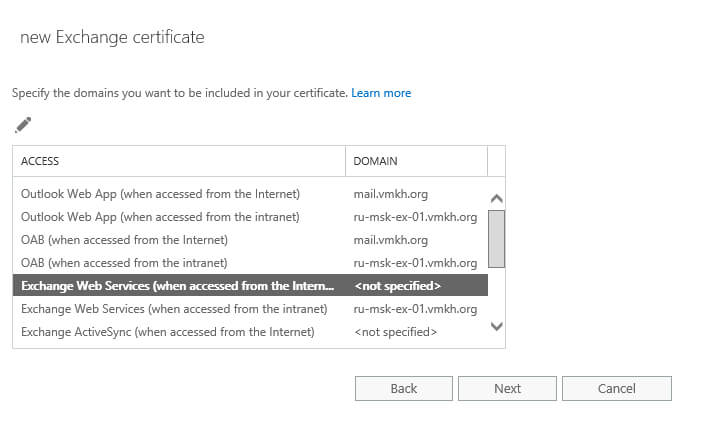Click the list scroll down arrow
The height and width of the screenshot is (434, 704).
(497, 326)
